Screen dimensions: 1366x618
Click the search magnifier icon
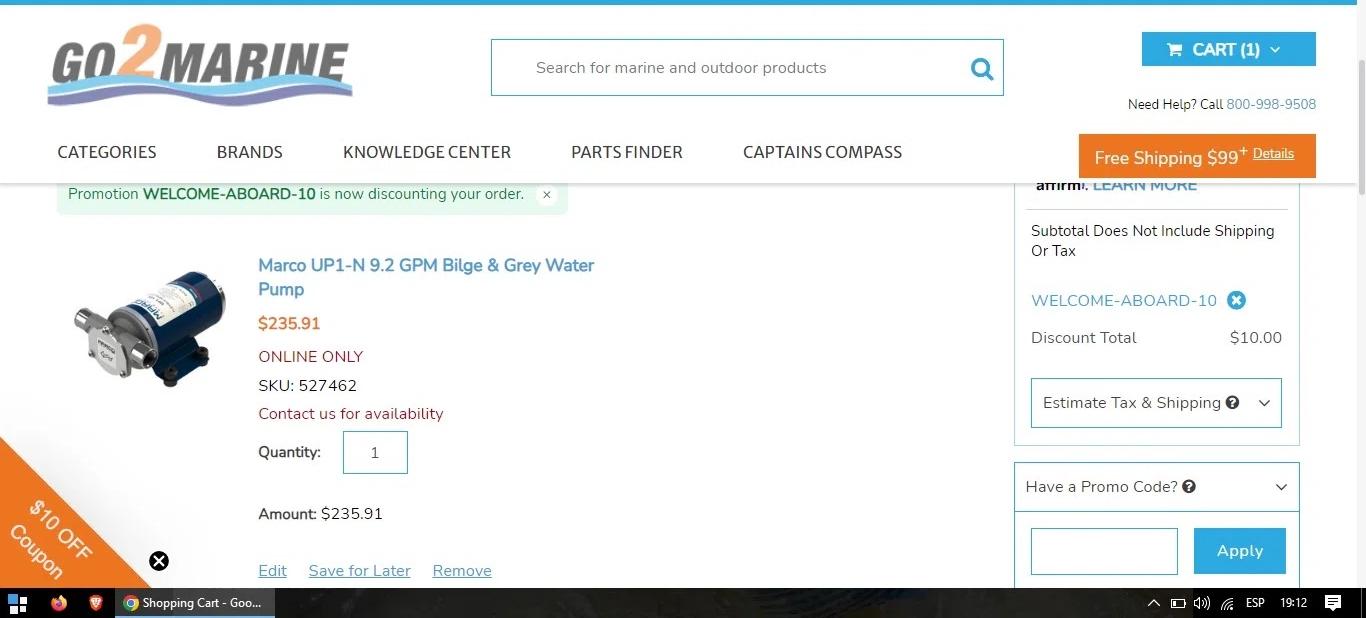[981, 68]
